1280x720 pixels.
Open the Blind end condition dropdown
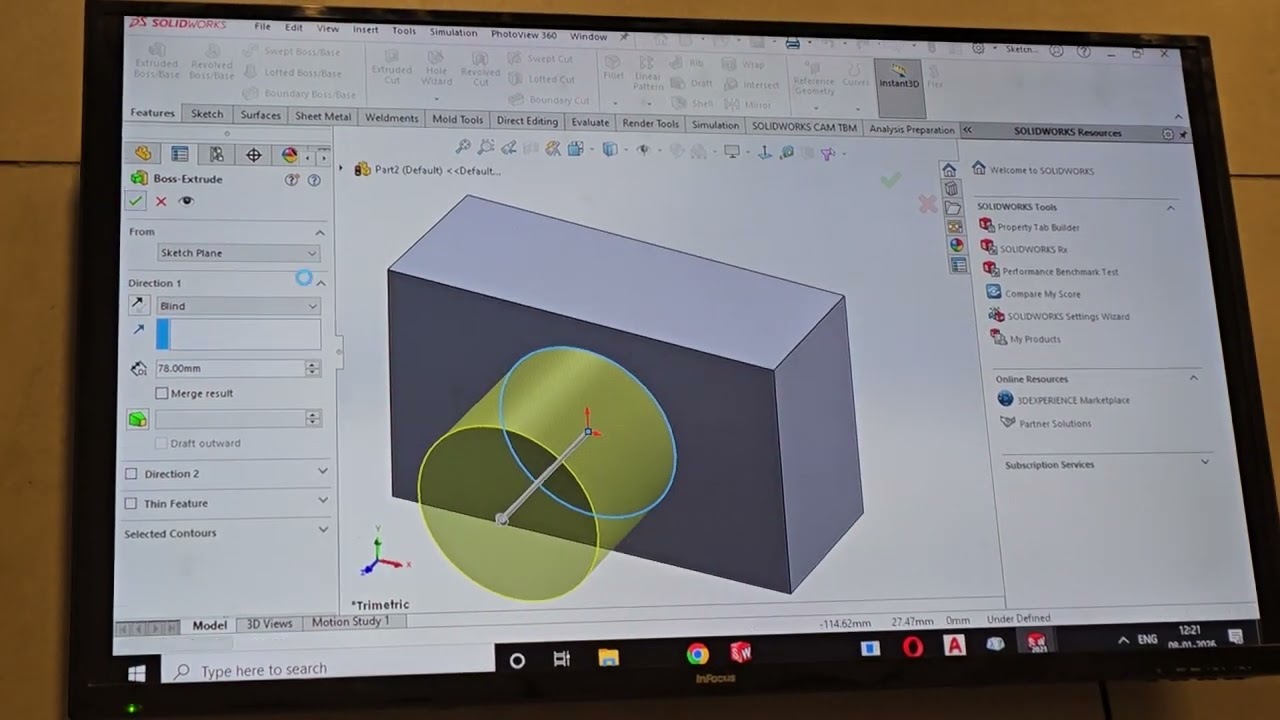[x=238, y=306]
